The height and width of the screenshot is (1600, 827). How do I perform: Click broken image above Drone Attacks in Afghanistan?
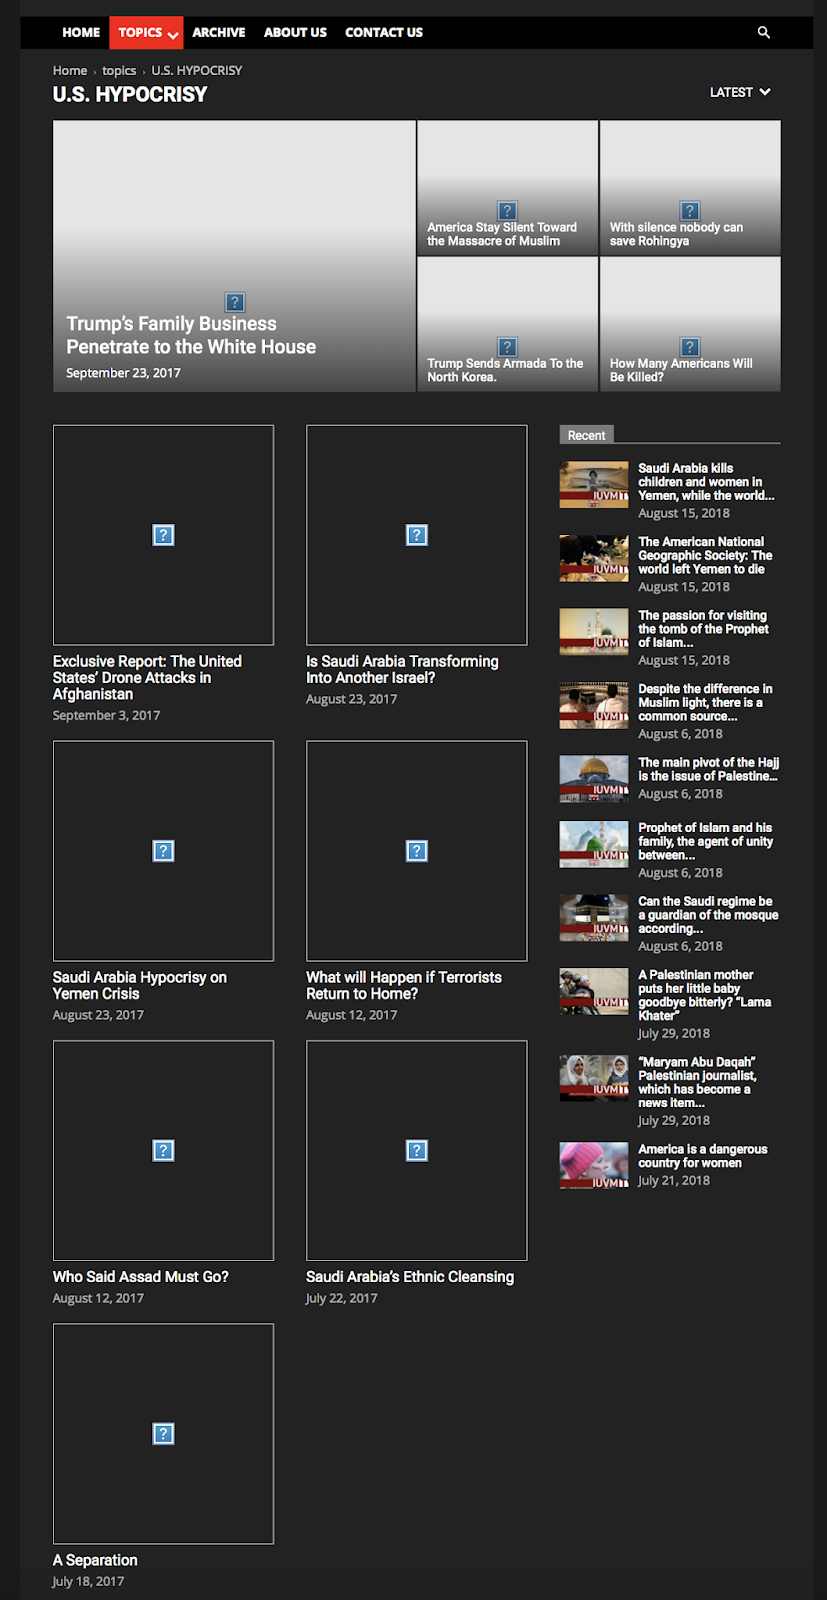point(163,535)
